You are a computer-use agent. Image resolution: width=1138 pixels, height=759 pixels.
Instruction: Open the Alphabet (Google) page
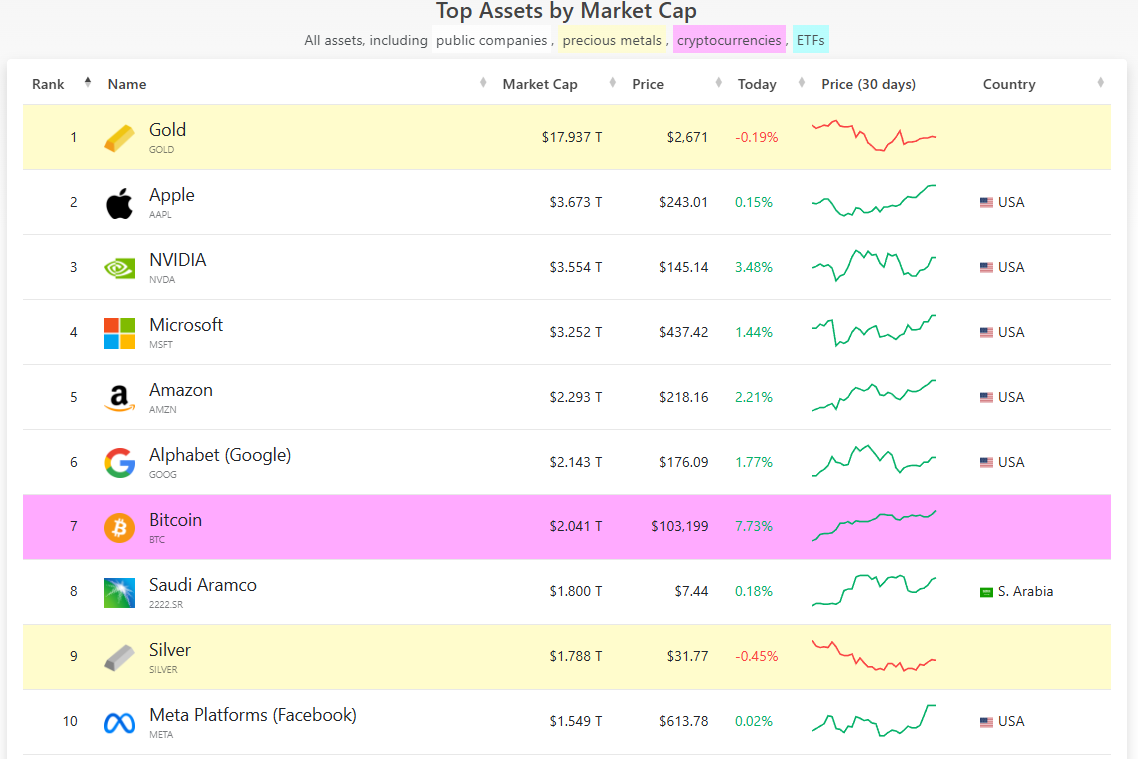pos(220,455)
